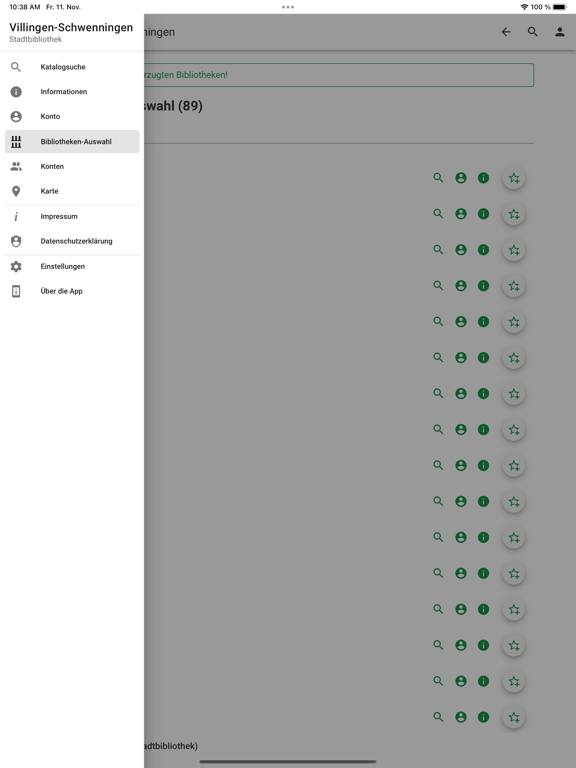Open Katalogsuche from the drawer menu
576x768 pixels.
coord(72,67)
